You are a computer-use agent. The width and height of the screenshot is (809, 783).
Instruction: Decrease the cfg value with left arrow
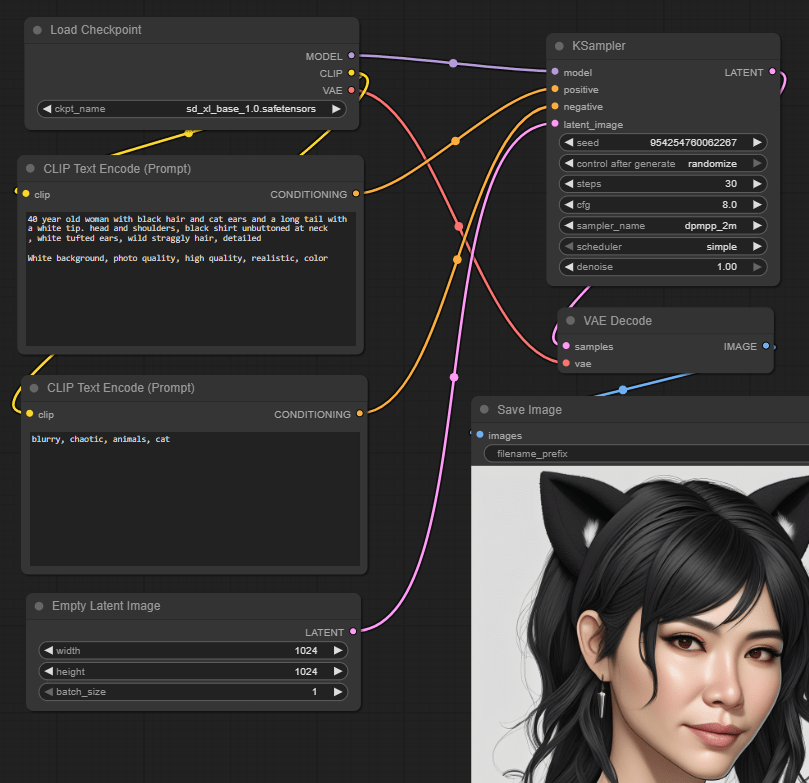click(x=569, y=205)
